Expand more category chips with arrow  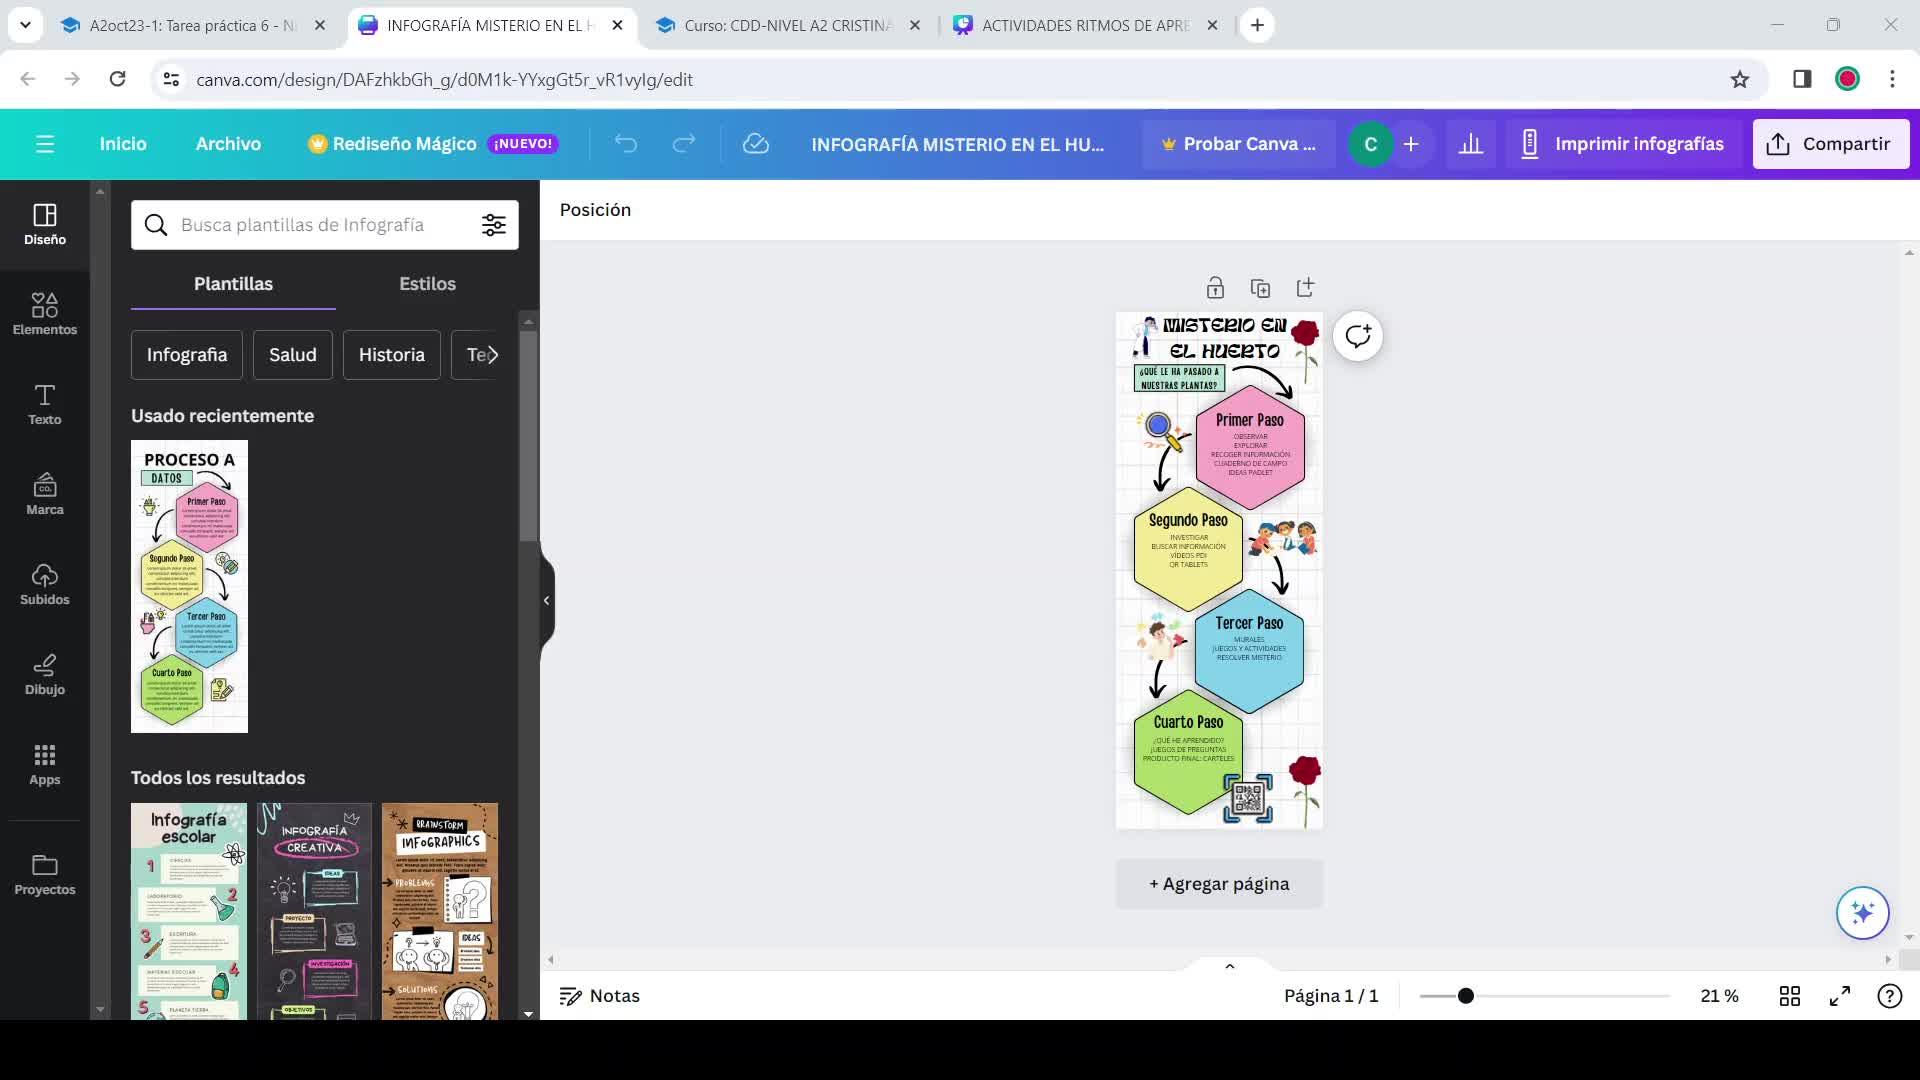(x=492, y=355)
